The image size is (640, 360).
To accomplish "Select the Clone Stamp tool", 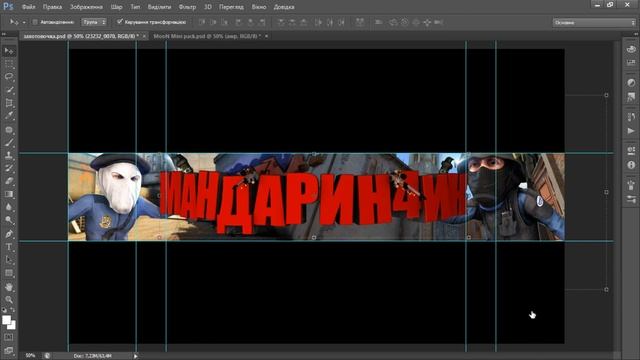I will [9, 155].
